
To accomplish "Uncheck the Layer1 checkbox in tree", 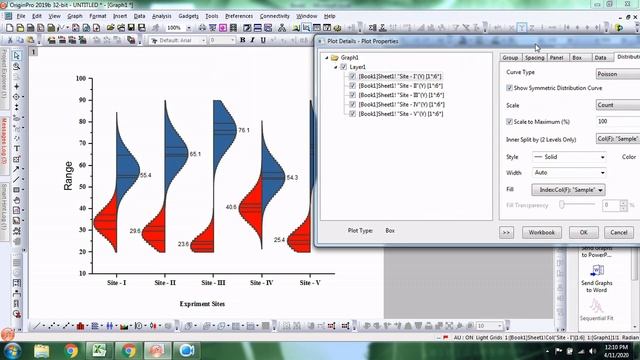I will pyautogui.click(x=344, y=67).
